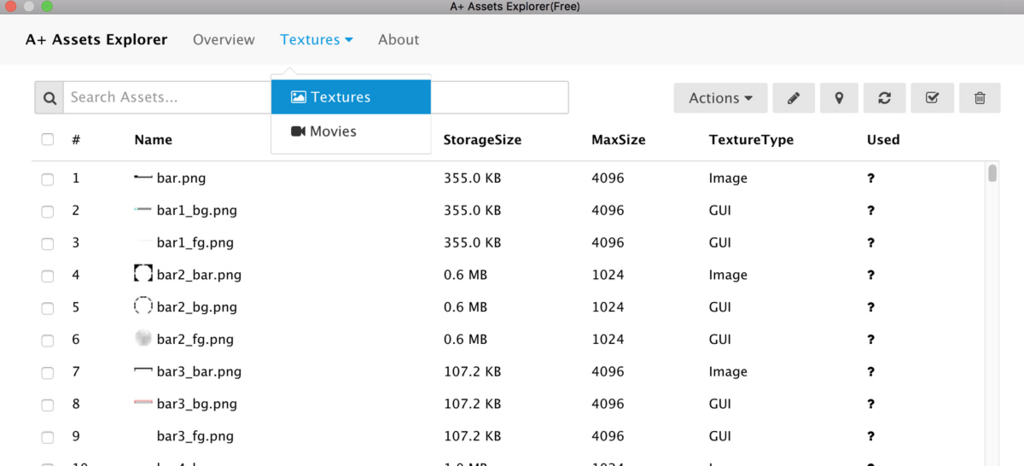Click the bar3_bg.png file name
The image size is (1024, 466).
coord(197,404)
